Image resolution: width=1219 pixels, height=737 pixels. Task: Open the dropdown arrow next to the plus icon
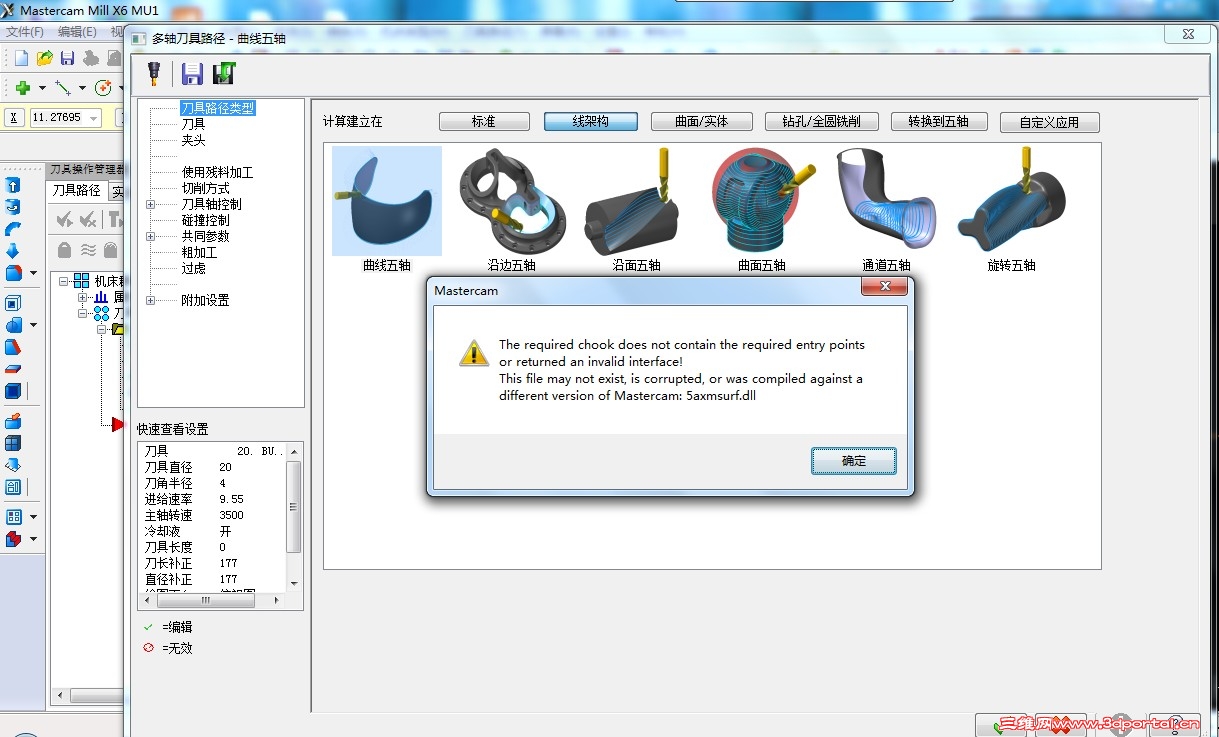coord(42,89)
